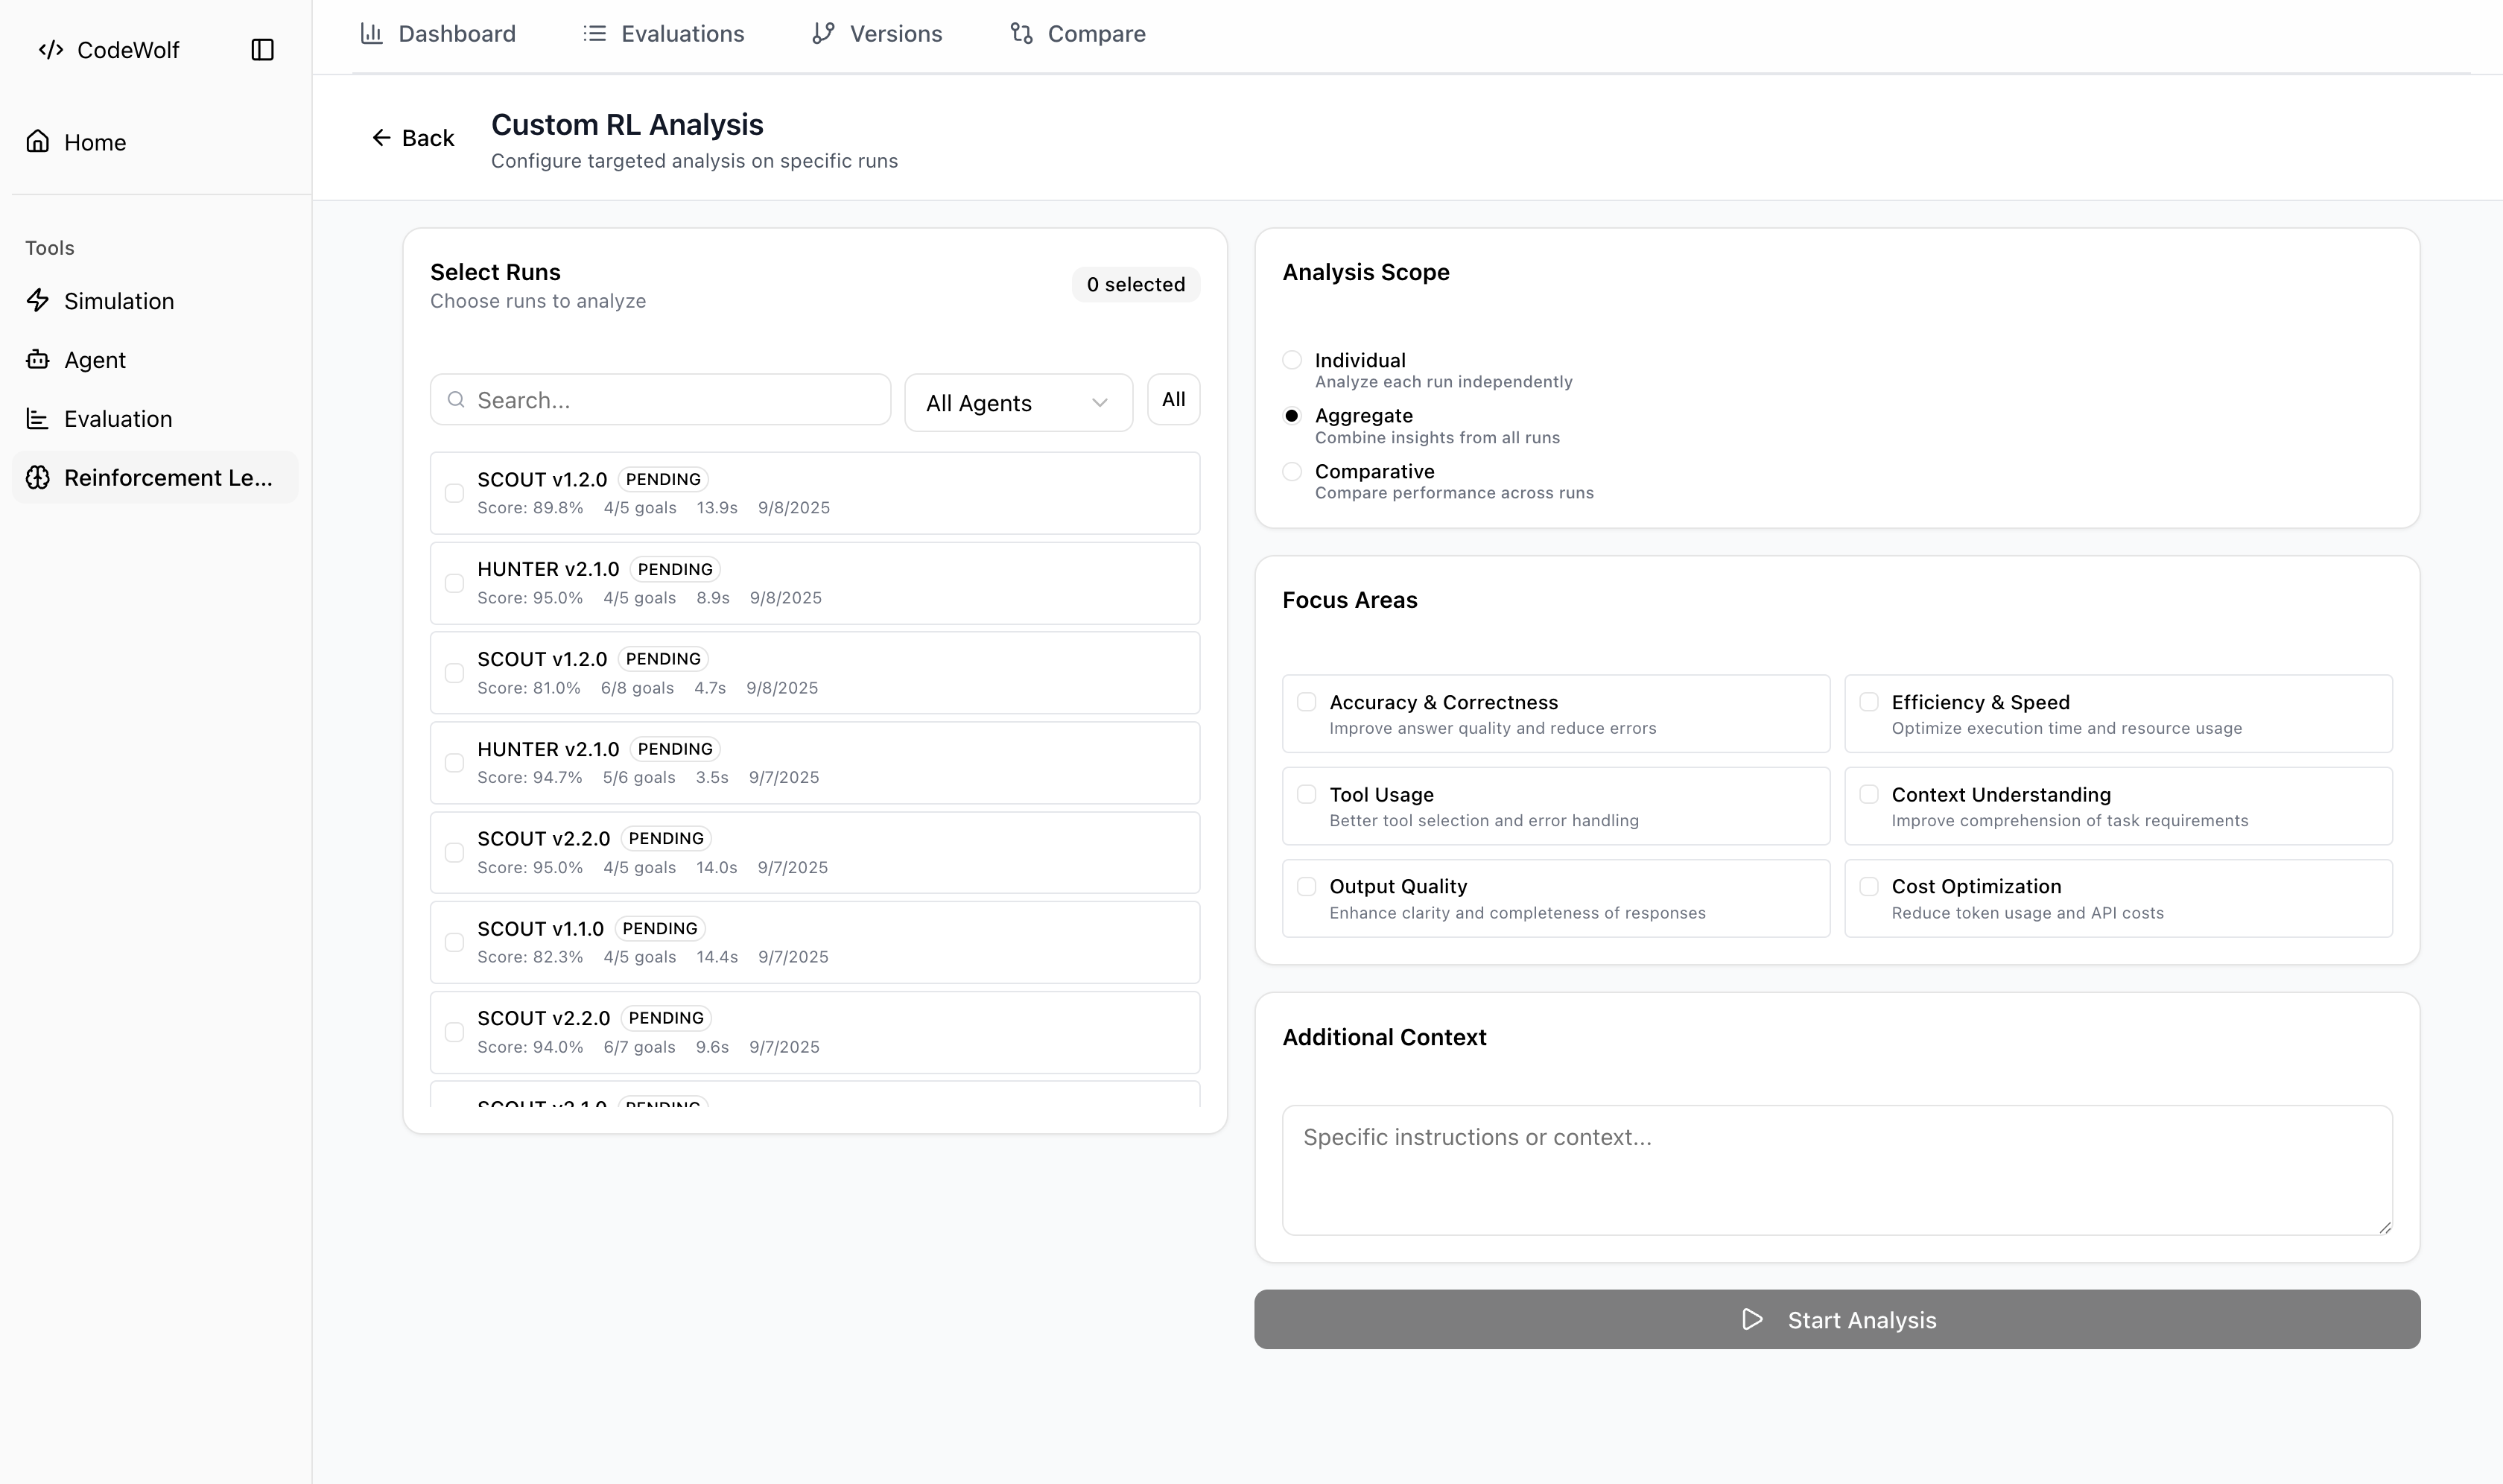Viewport: 2503px width, 1484px height.
Task: Click Back to return to previous page
Action: 411,137
